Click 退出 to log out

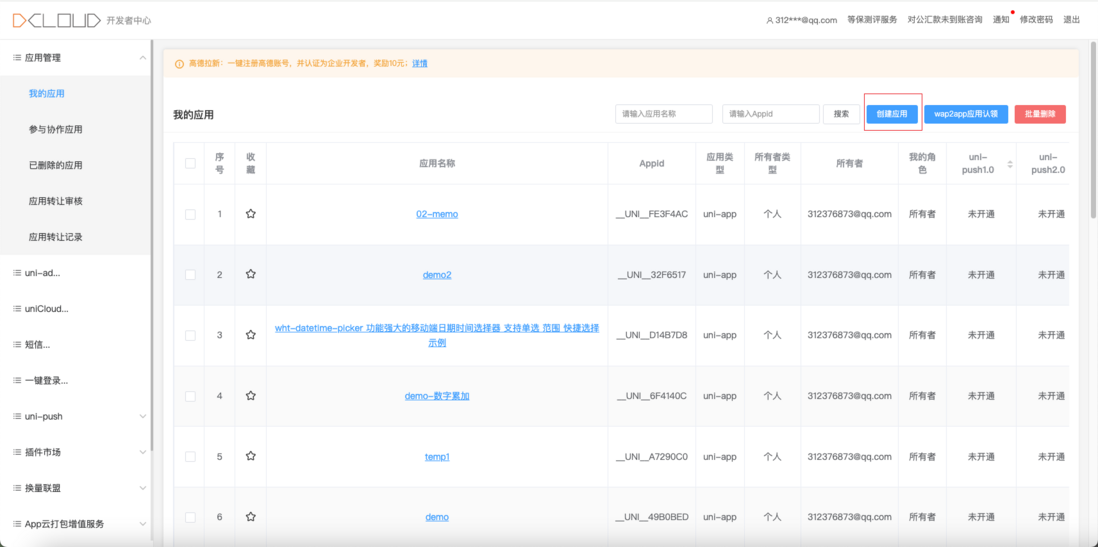tap(1071, 20)
